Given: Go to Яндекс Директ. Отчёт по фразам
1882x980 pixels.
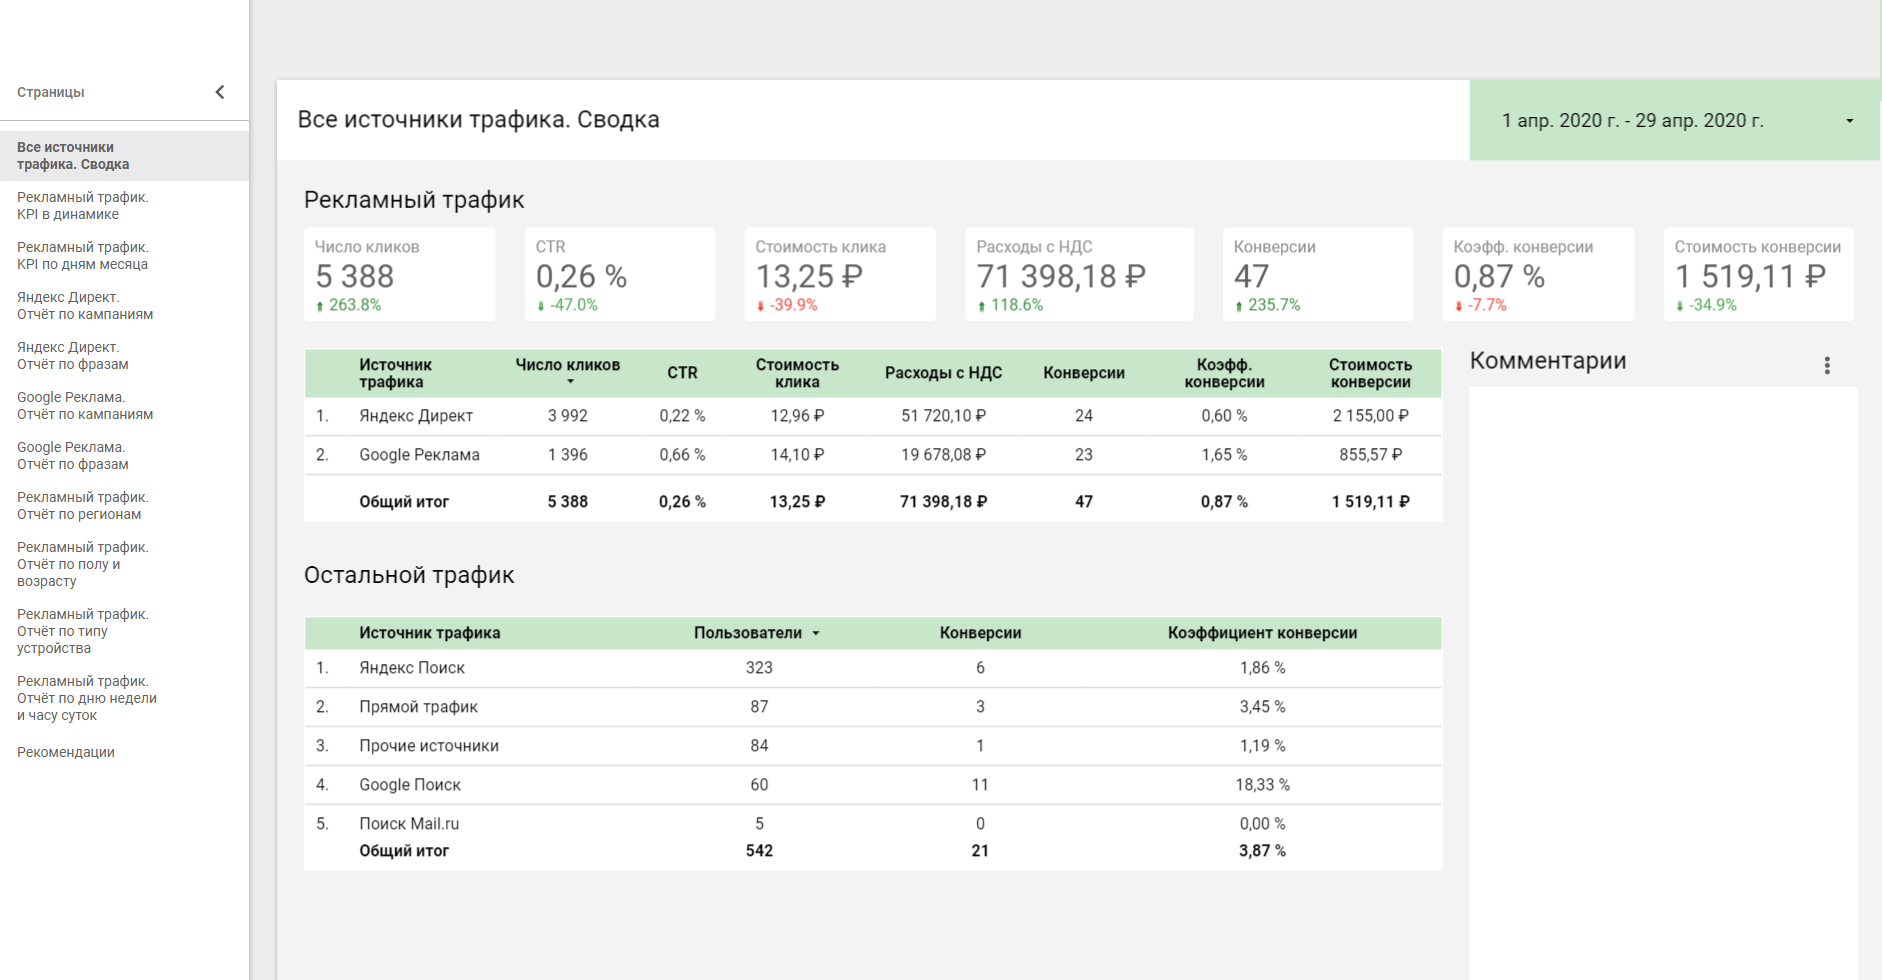Looking at the screenshot, I should click(73, 356).
